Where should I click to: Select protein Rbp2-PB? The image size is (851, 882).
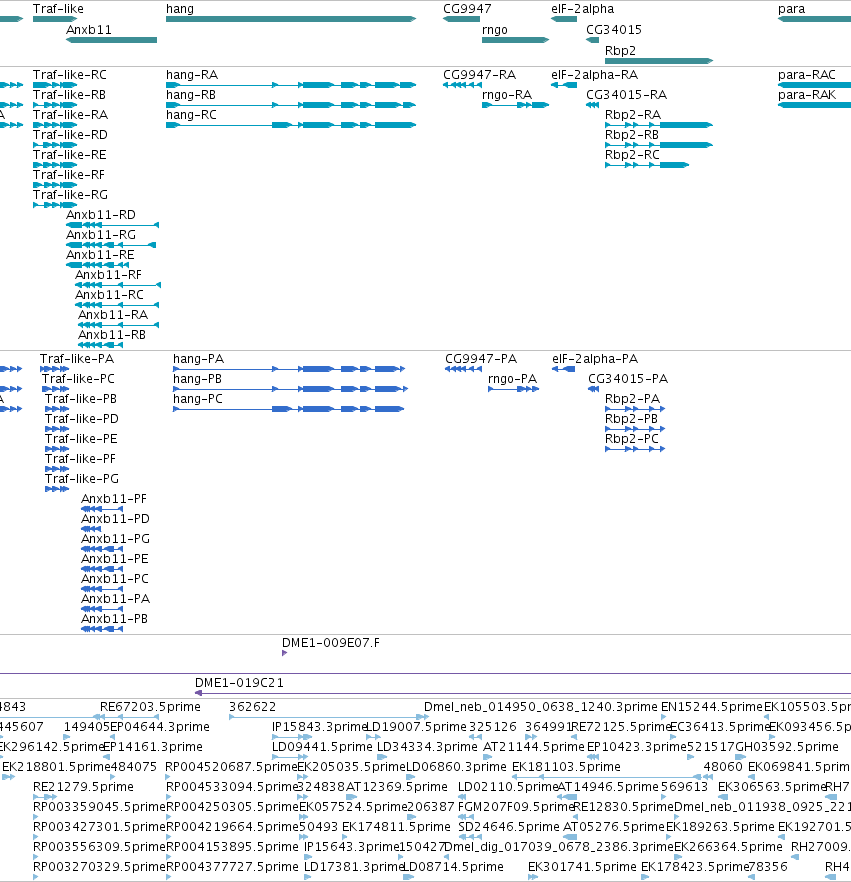pos(631,418)
